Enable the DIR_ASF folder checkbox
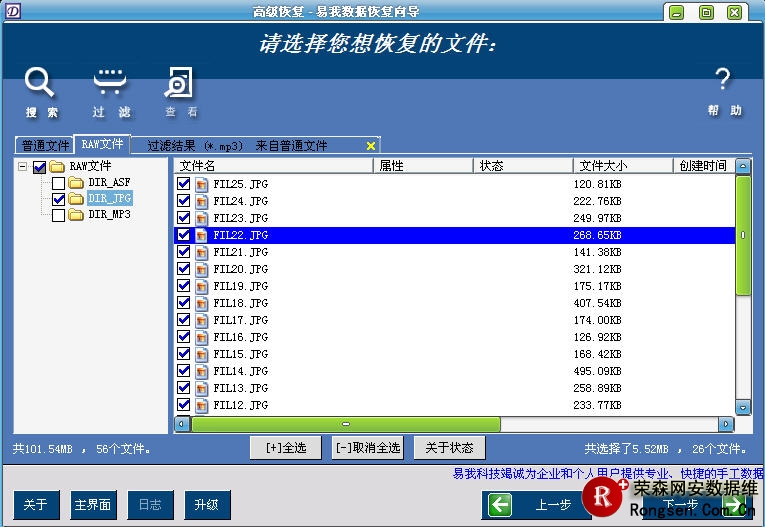Image resolution: width=765 pixels, height=527 pixels. coord(58,183)
